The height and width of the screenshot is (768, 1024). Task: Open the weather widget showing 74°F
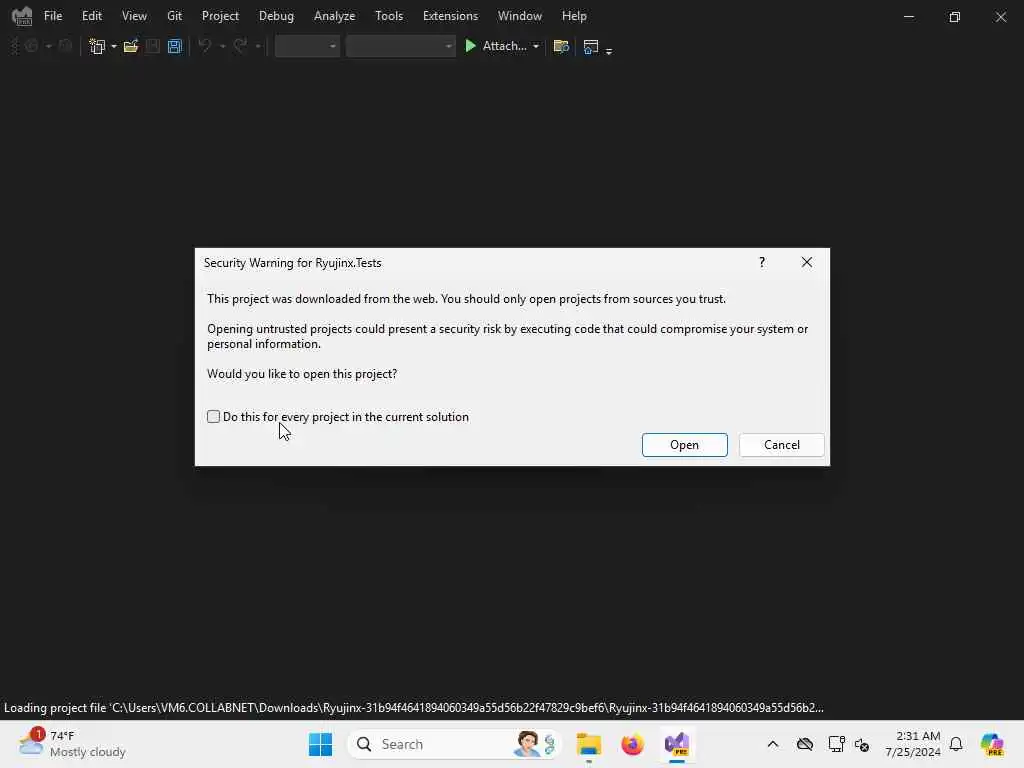(72, 744)
